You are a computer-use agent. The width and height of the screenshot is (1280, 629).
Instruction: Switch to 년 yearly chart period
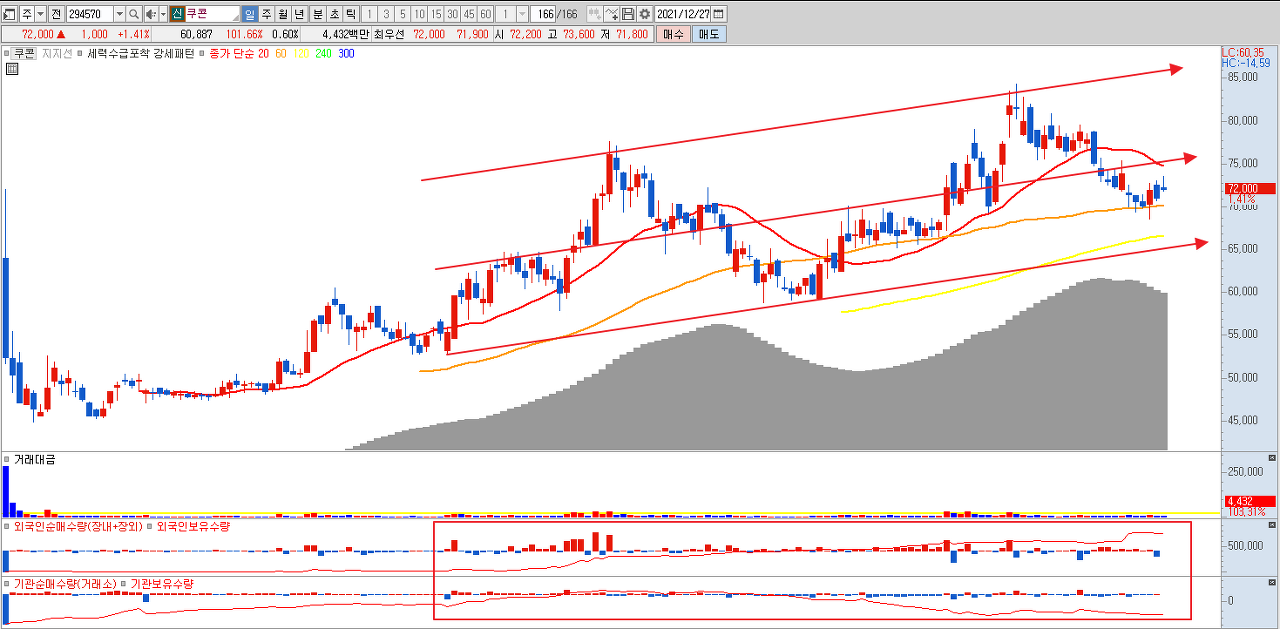click(x=299, y=14)
